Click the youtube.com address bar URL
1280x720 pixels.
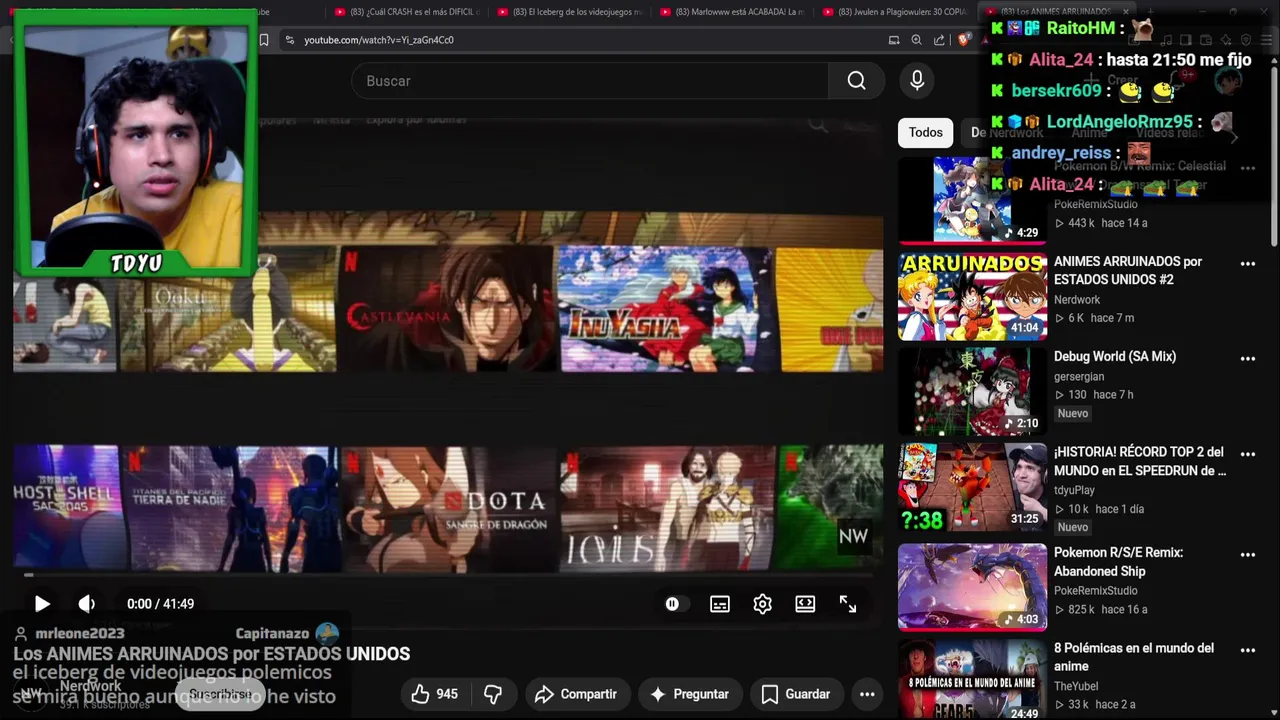(x=379, y=40)
